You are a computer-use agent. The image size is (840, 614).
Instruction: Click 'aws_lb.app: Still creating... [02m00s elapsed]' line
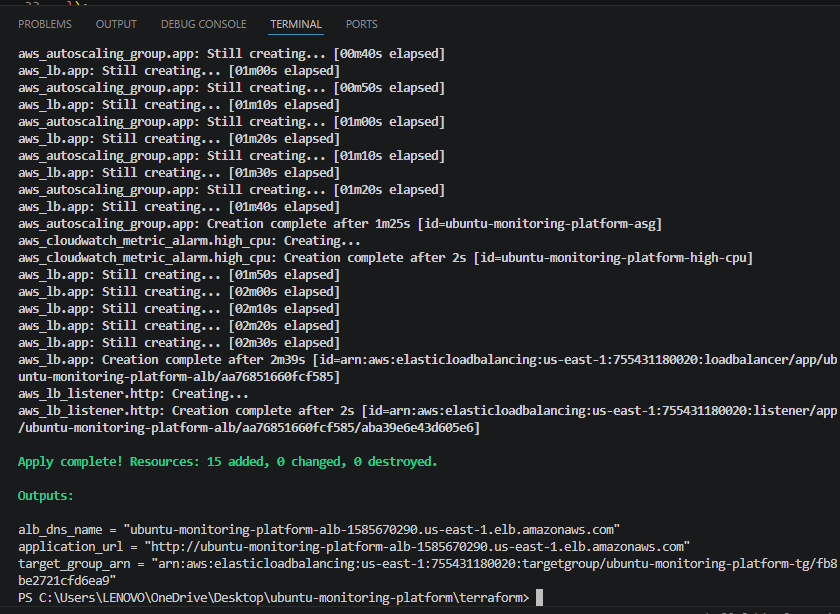[x=179, y=291]
